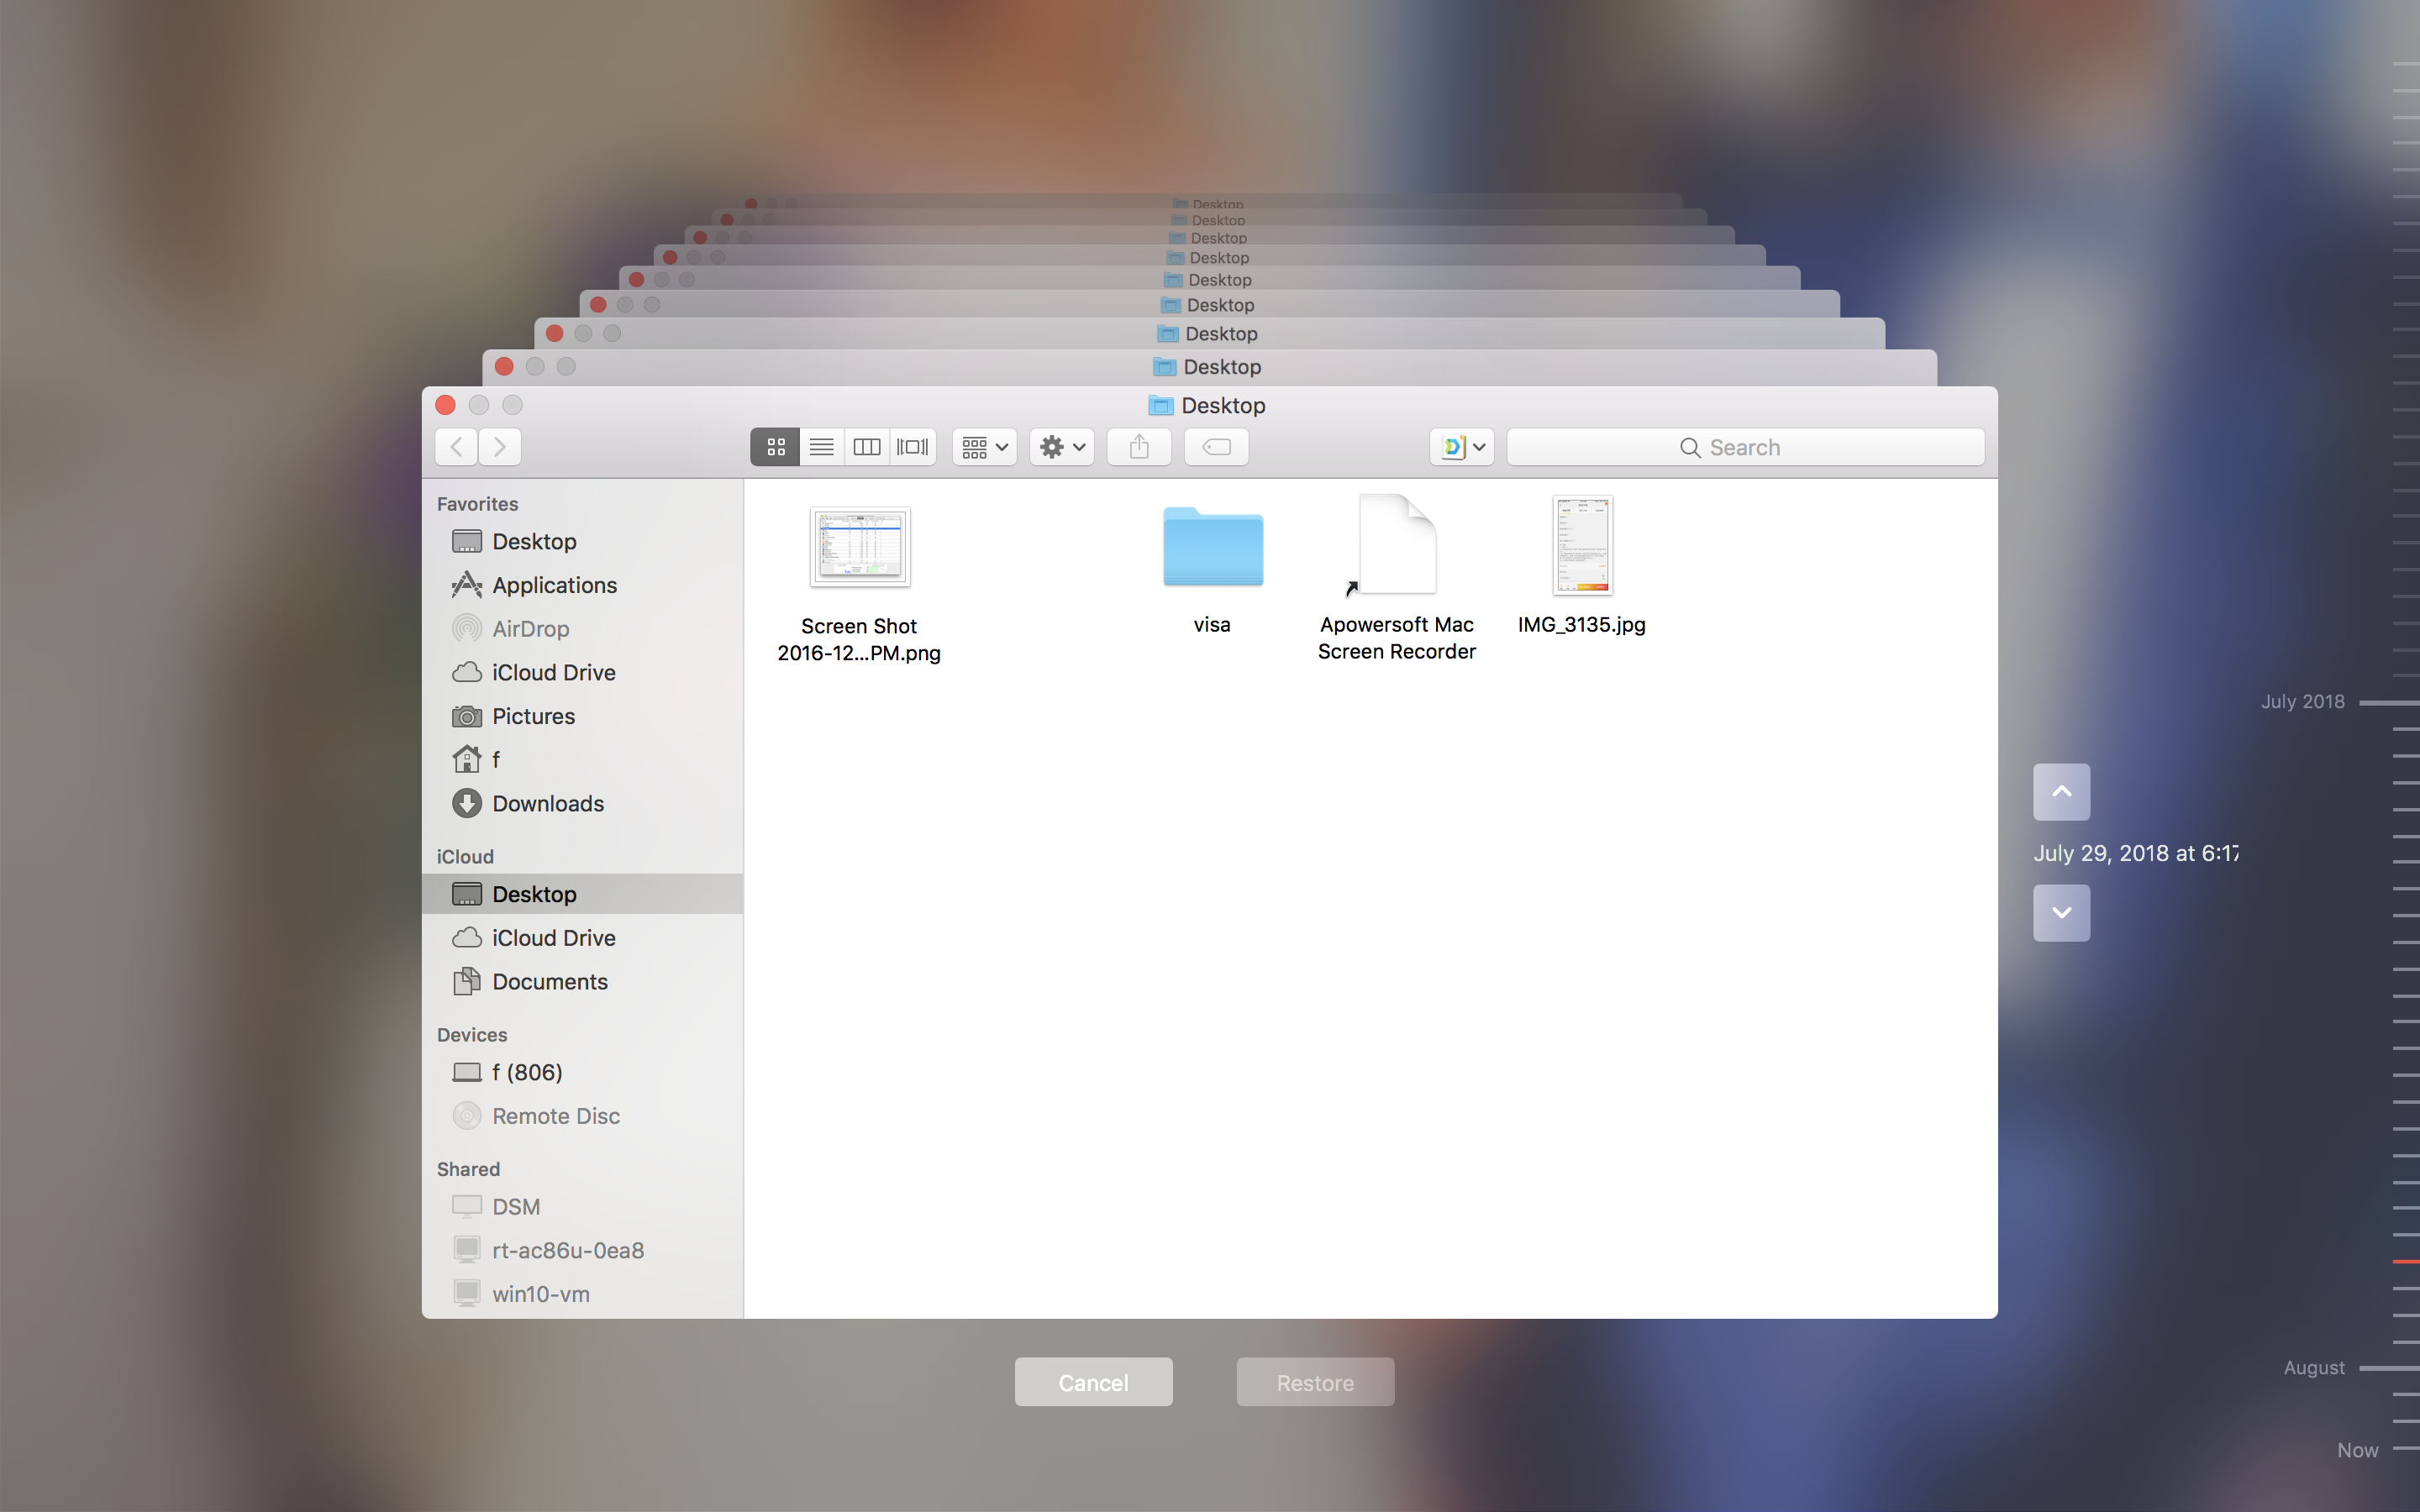Go to later backup with down arrow
The image size is (2420, 1512).
pos(2061,912)
